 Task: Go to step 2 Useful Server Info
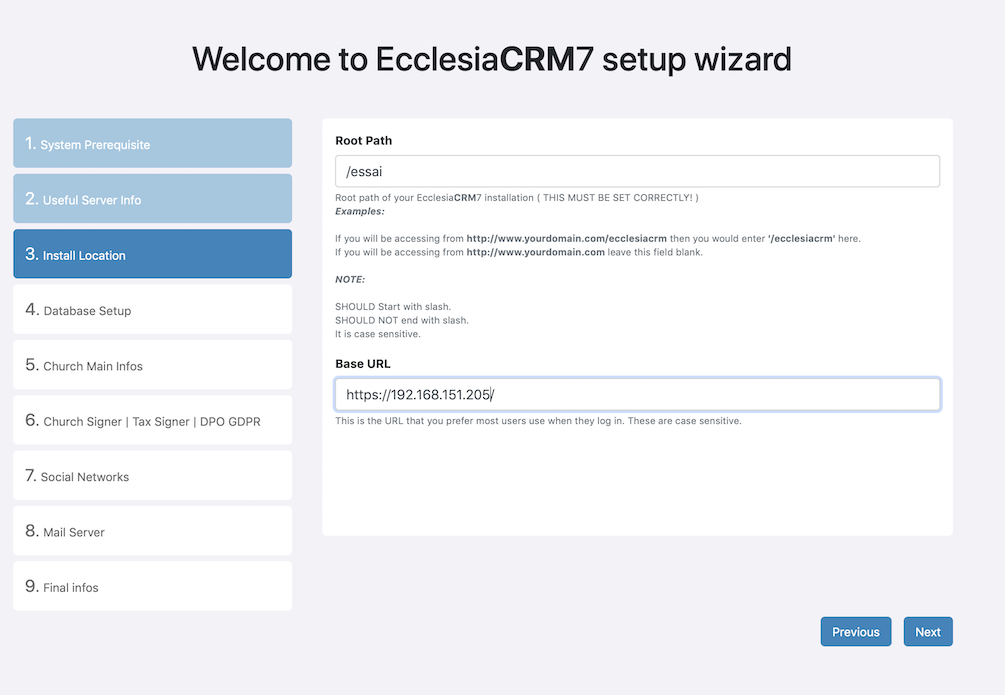tap(153, 199)
